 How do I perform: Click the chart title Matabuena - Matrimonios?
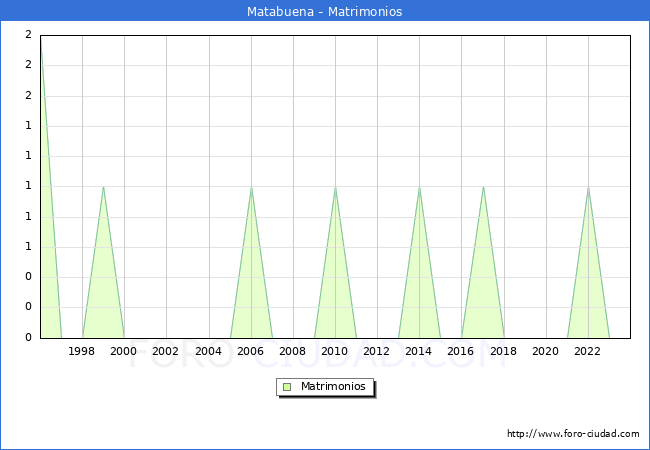(x=324, y=12)
